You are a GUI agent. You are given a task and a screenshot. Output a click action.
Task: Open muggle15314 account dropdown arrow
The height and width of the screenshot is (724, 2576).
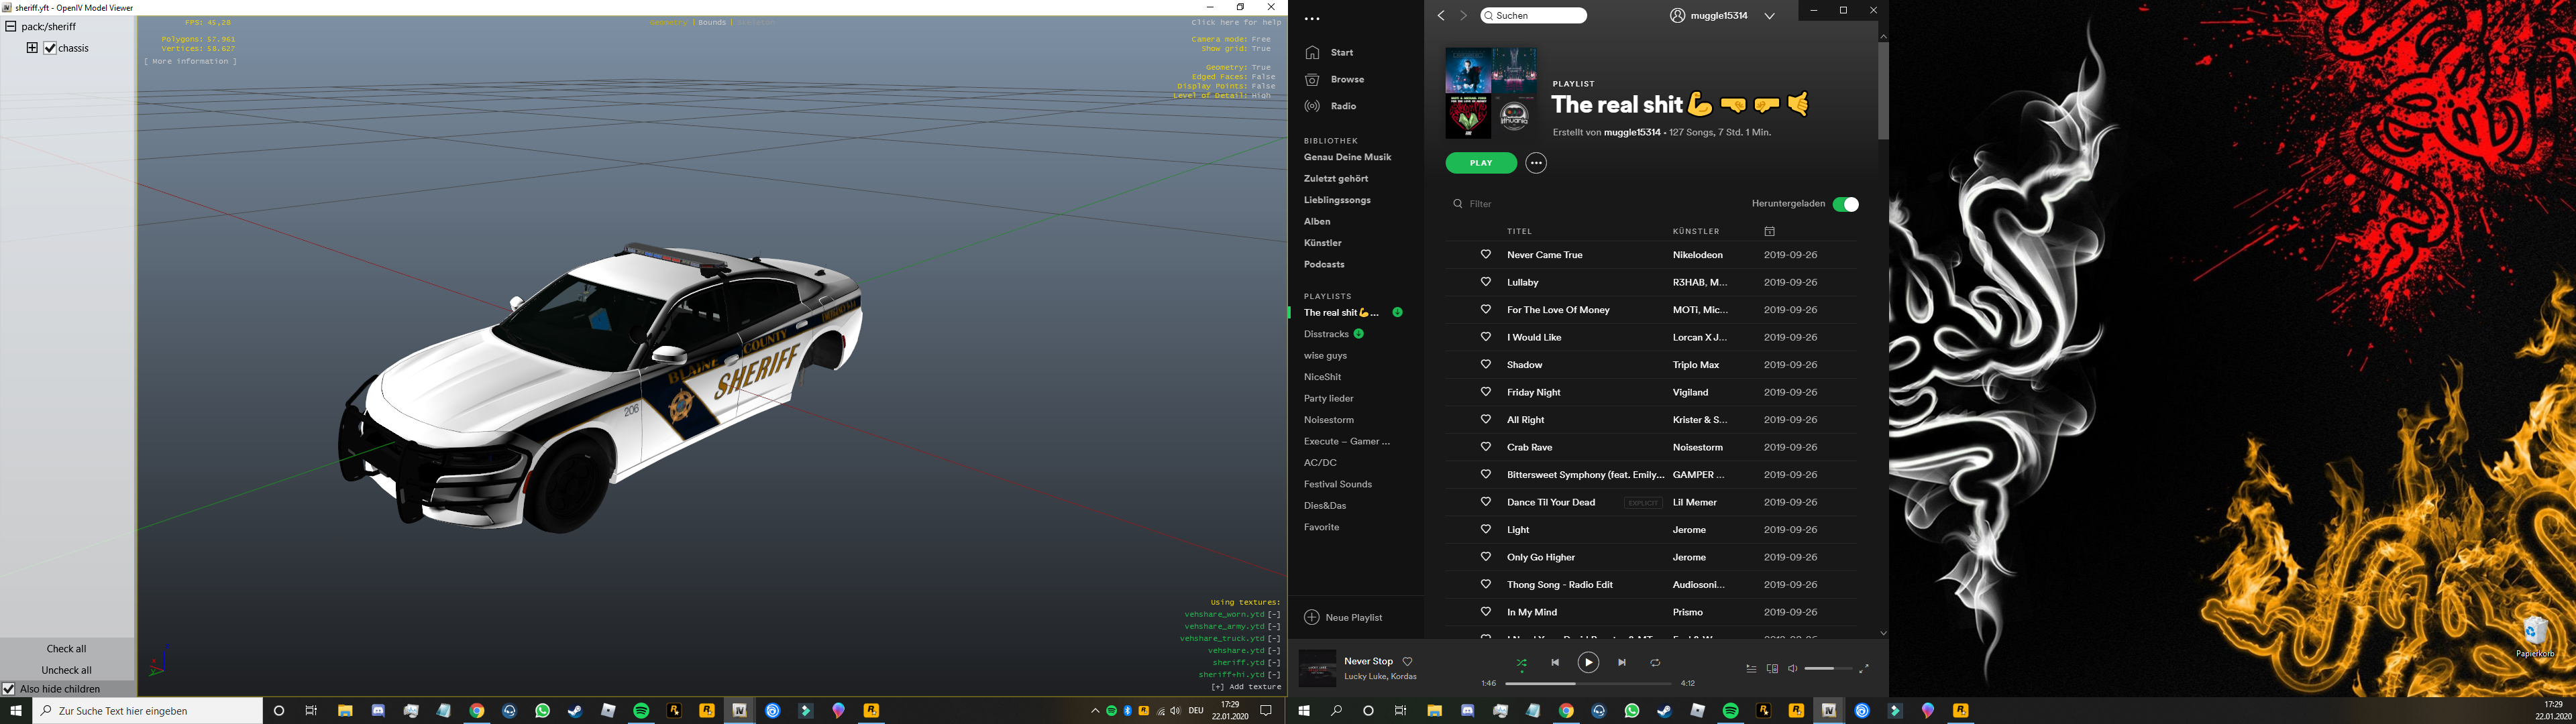coord(1769,16)
